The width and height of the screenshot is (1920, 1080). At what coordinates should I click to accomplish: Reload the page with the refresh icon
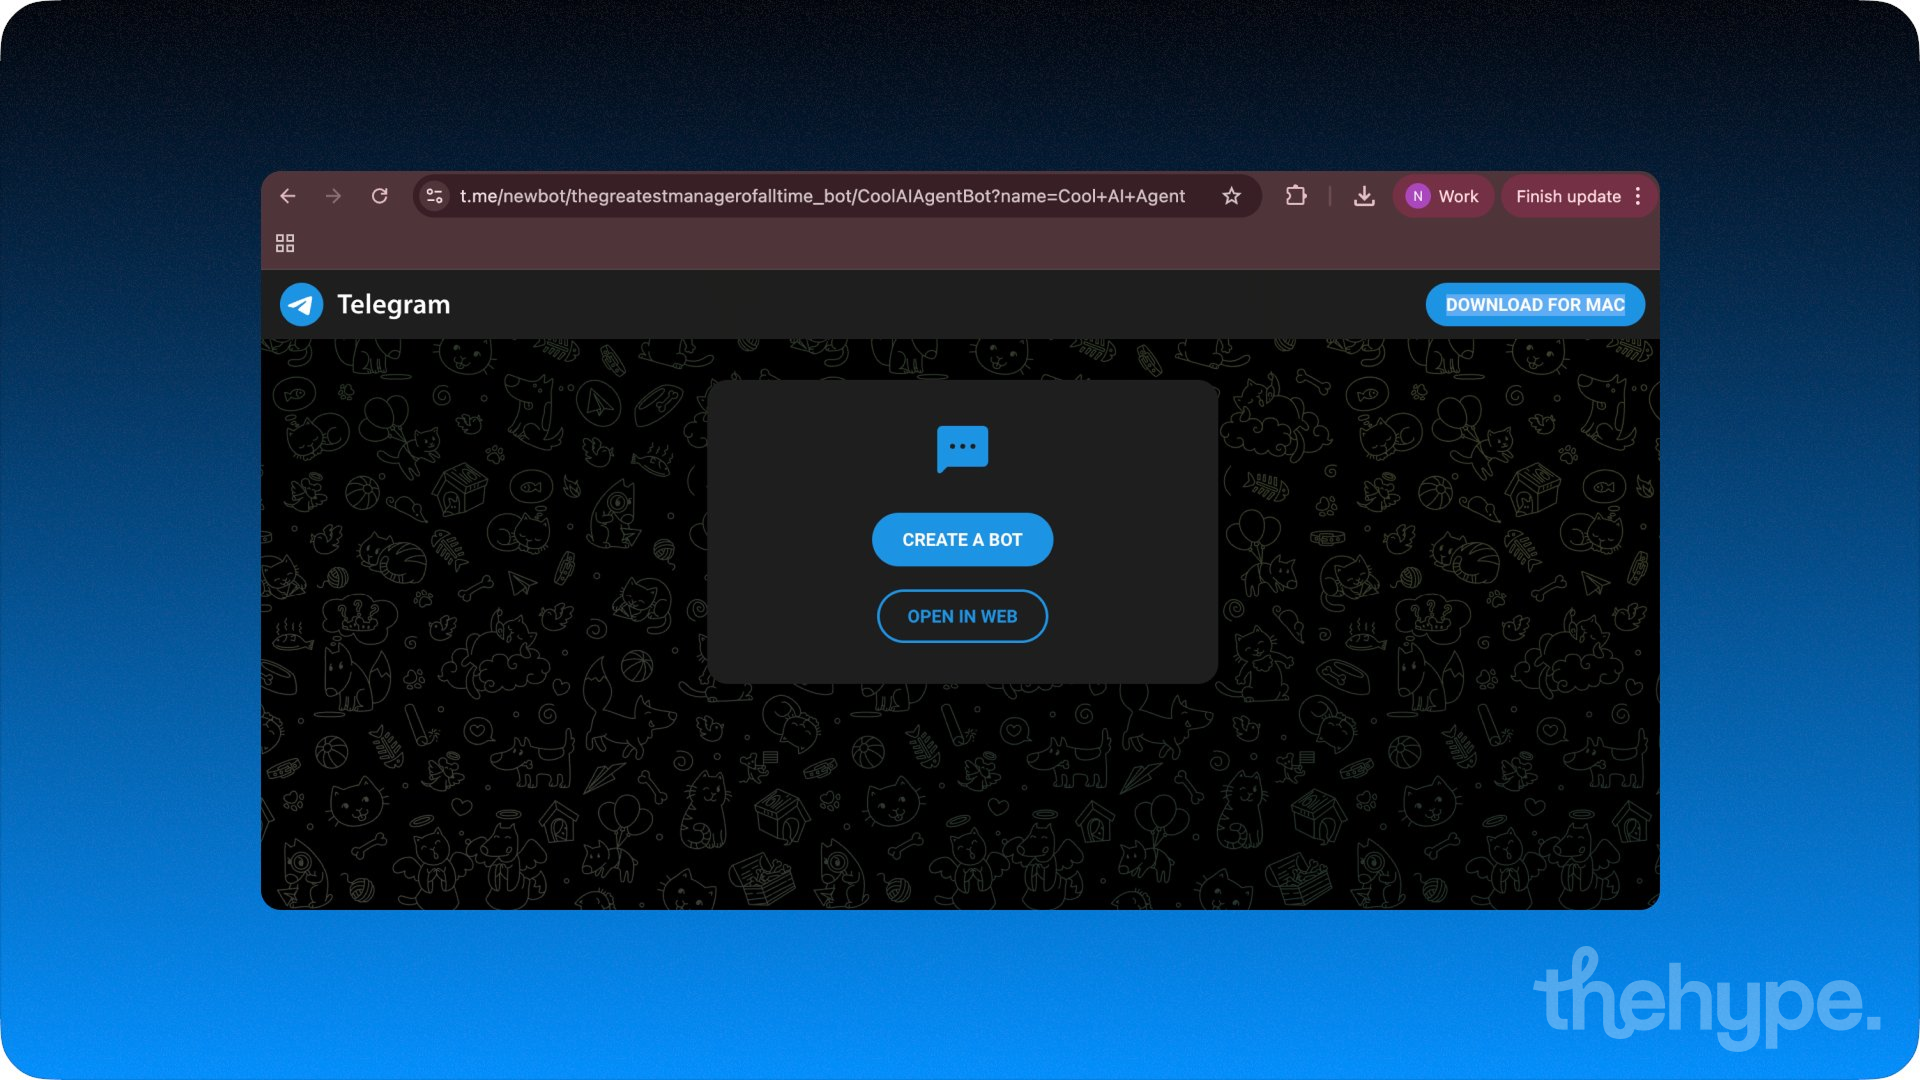pos(379,196)
